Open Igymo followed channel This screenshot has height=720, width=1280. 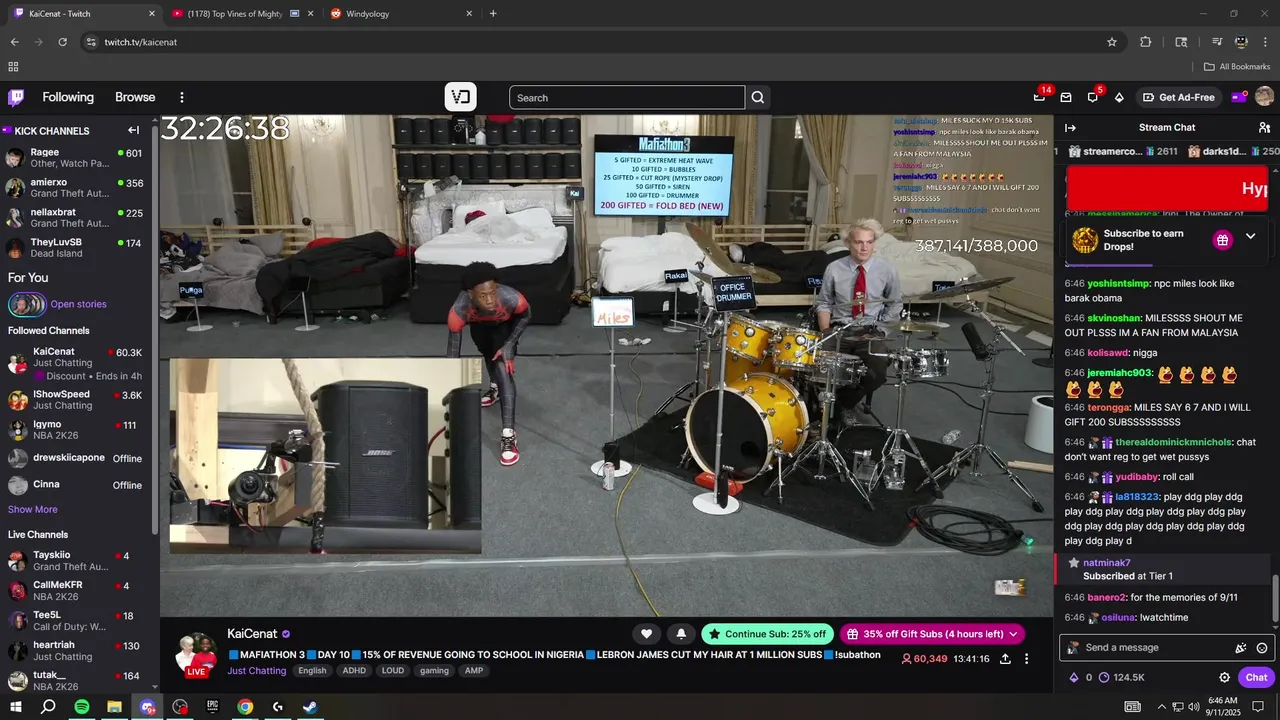click(75, 430)
